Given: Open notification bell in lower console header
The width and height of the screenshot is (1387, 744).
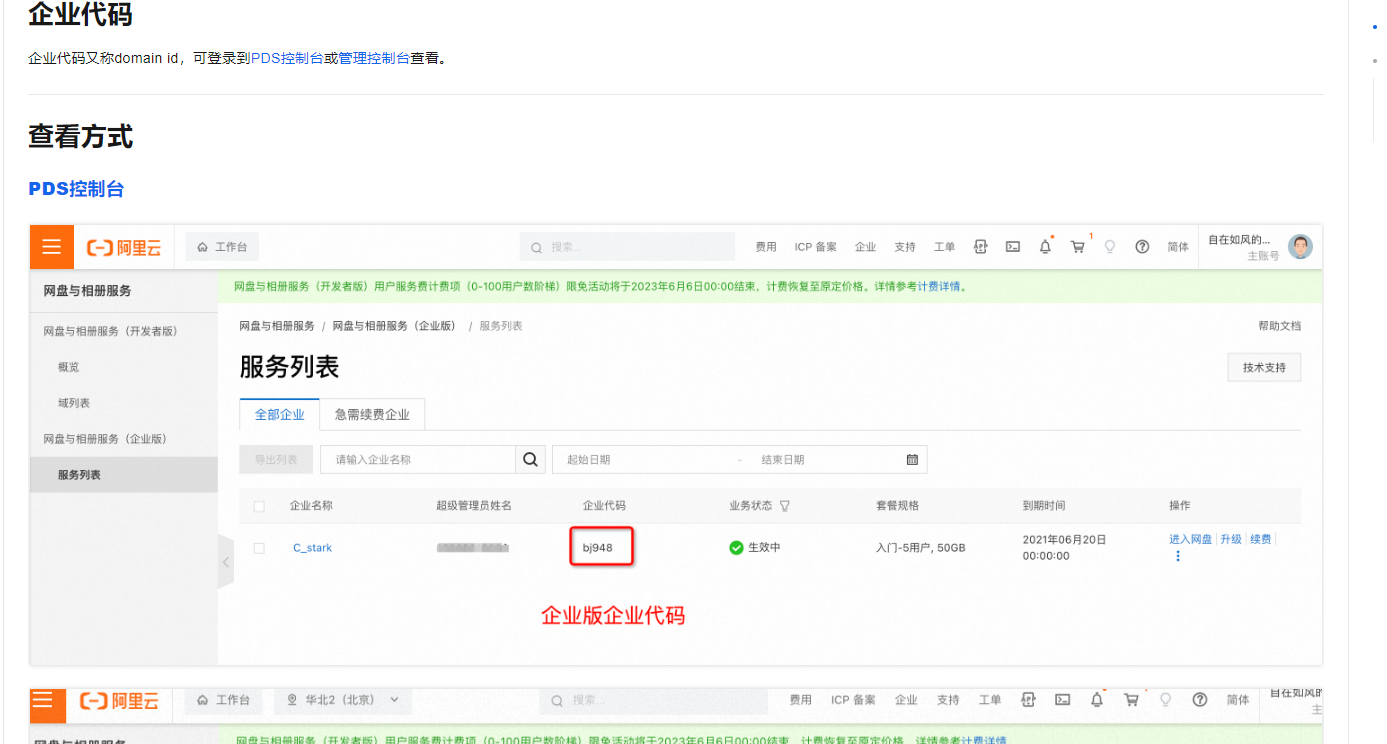Looking at the screenshot, I should pyautogui.click(x=1098, y=700).
